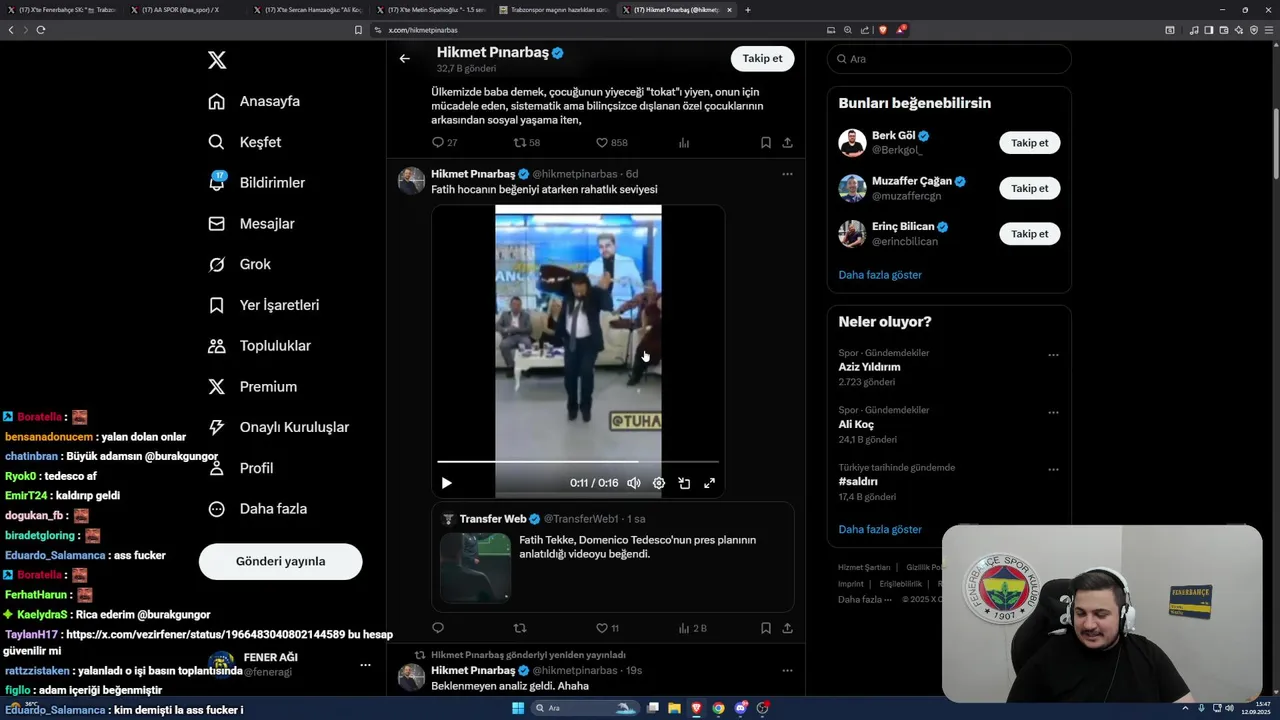Open options for Ali Koç trend
This screenshot has height=720, width=1280.
[1053, 412]
